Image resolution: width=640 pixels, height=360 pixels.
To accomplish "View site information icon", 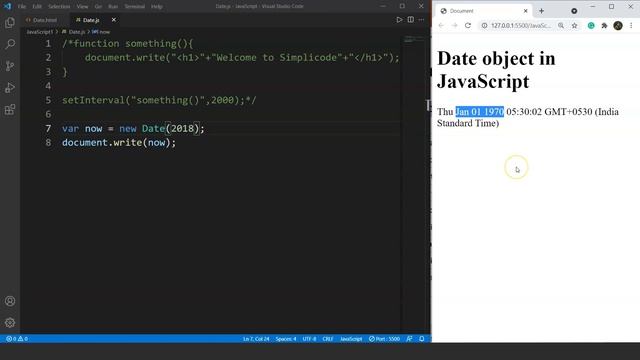I will point(484,25).
